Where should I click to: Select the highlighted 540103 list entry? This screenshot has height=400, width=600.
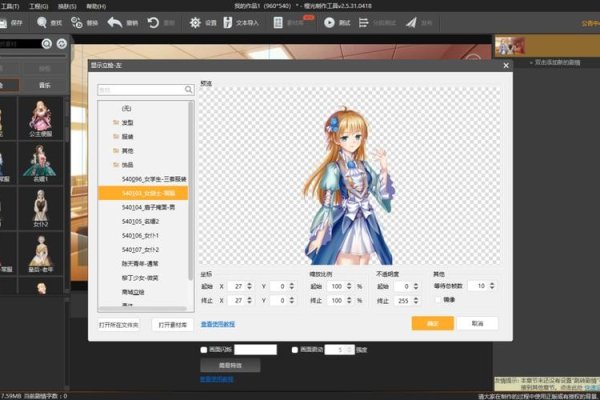[143, 193]
